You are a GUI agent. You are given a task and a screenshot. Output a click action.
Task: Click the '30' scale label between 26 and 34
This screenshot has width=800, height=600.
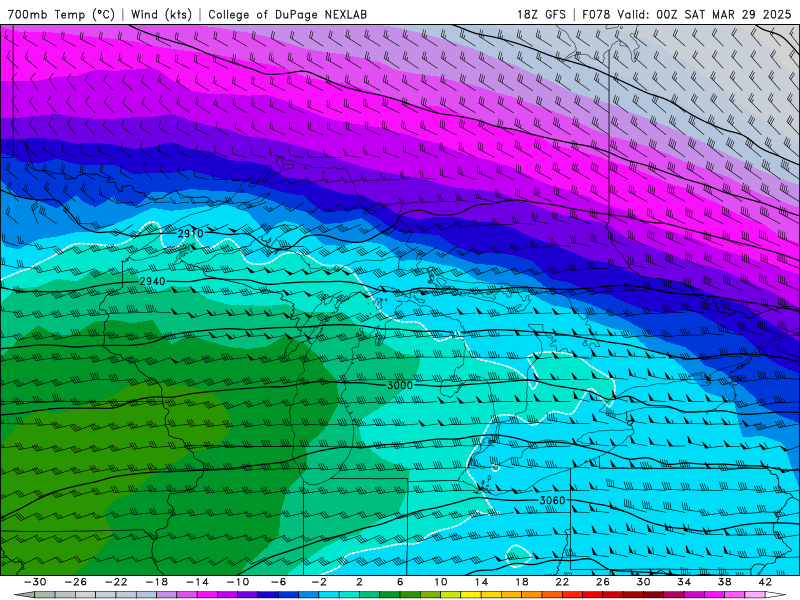[643, 582]
